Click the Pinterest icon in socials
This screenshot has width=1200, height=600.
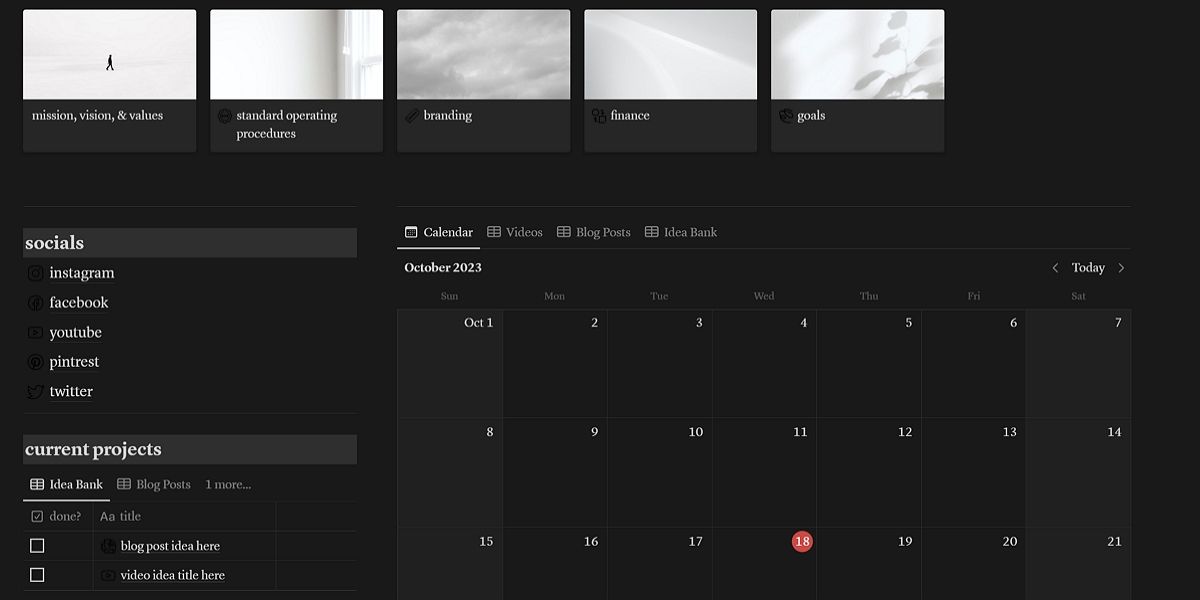click(x=35, y=362)
